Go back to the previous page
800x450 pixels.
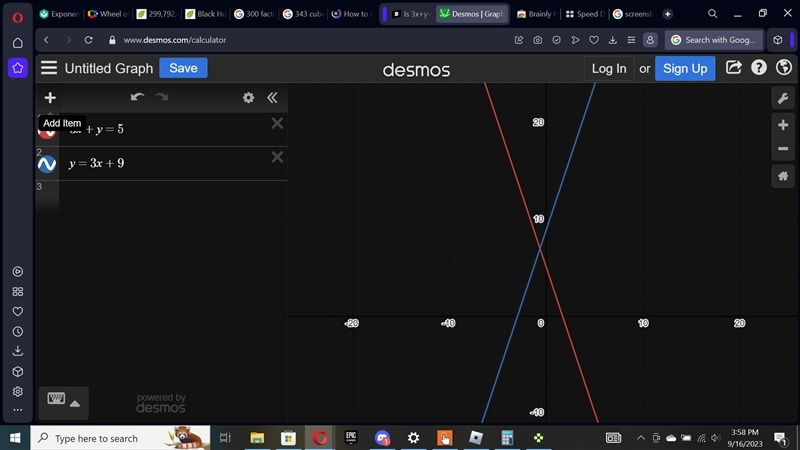point(46,40)
